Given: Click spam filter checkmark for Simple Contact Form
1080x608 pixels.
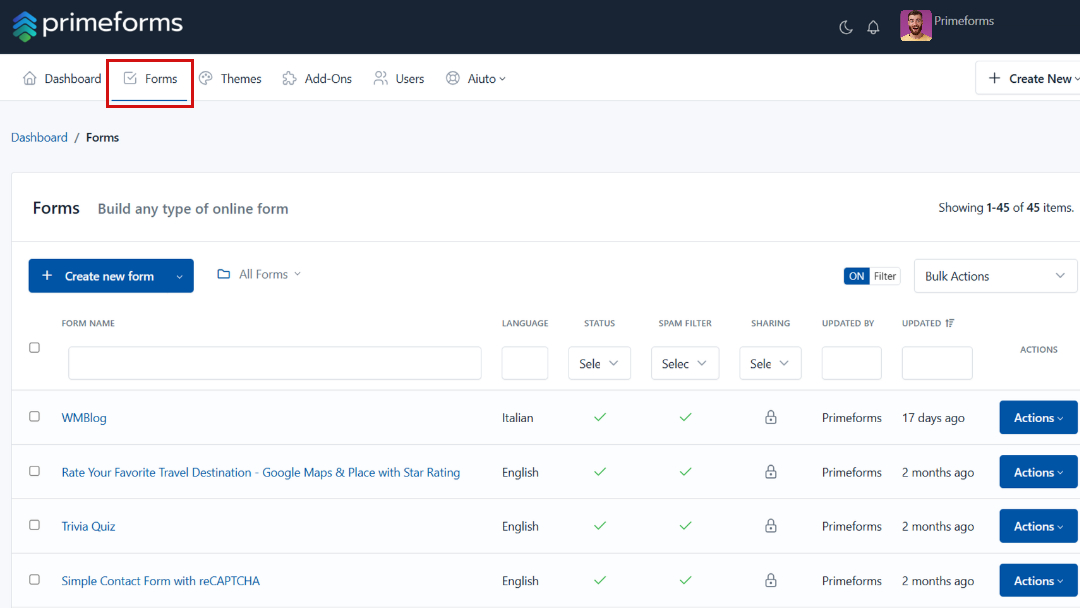Looking at the screenshot, I should 685,580.
